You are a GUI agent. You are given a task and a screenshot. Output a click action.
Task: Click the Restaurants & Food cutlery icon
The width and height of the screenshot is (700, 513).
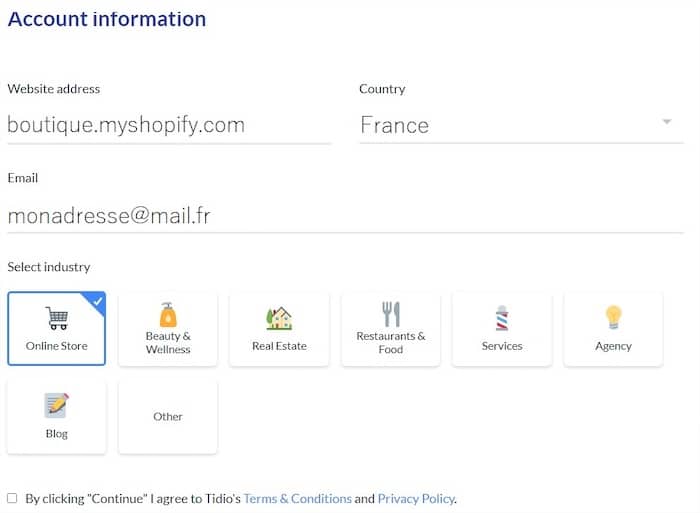coord(391,314)
